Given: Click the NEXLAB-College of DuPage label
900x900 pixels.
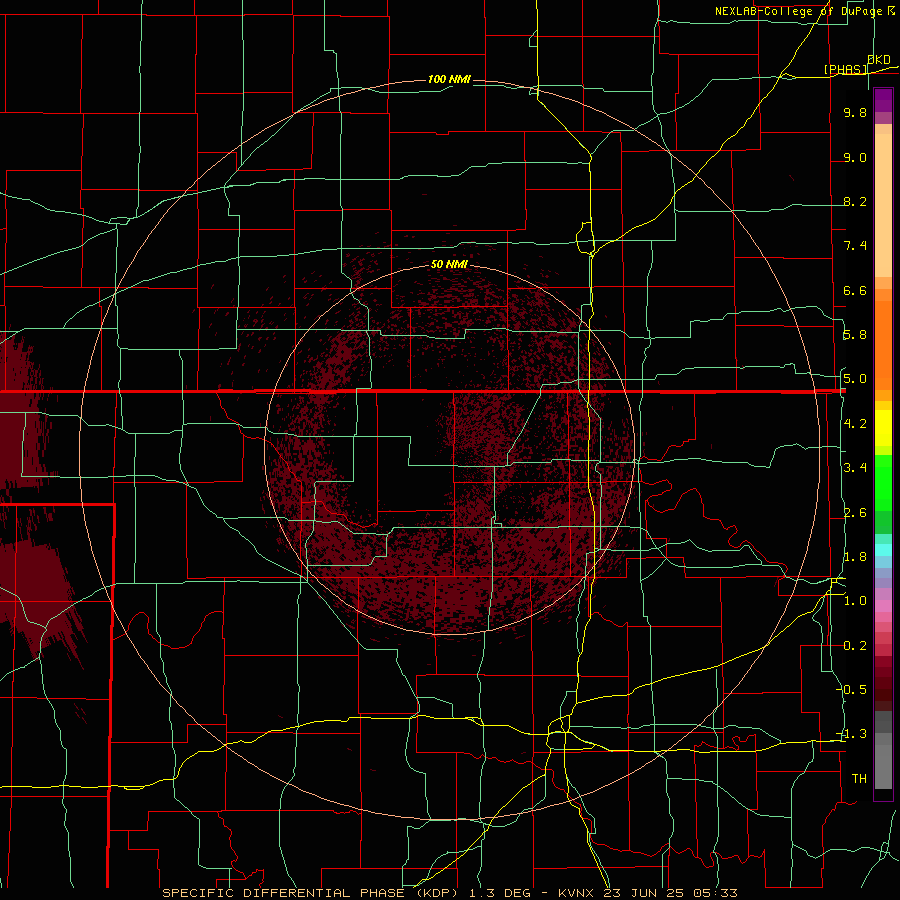Looking at the screenshot, I should tap(798, 11).
